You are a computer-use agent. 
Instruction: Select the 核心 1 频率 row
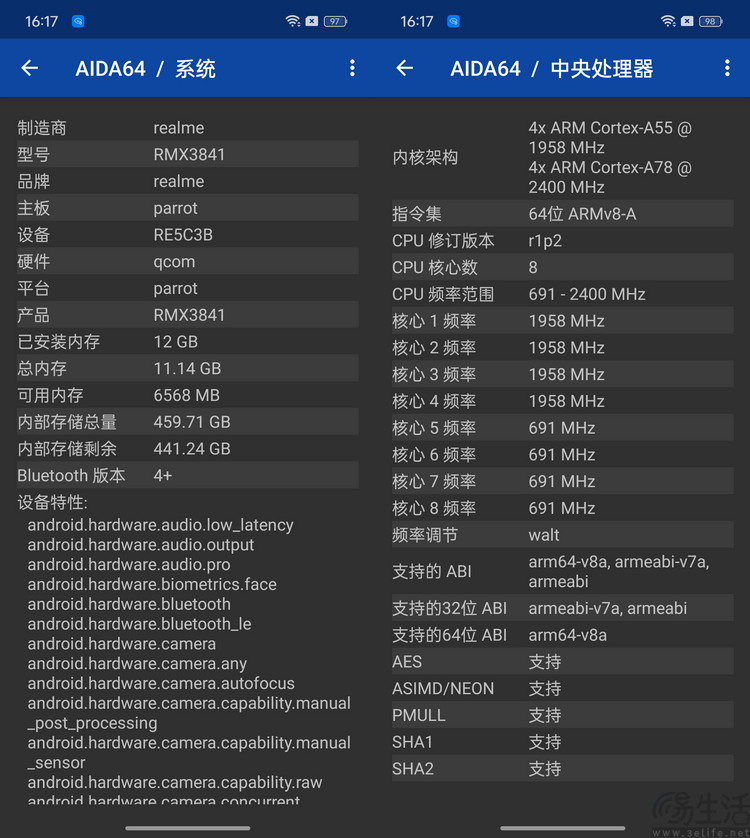563,320
